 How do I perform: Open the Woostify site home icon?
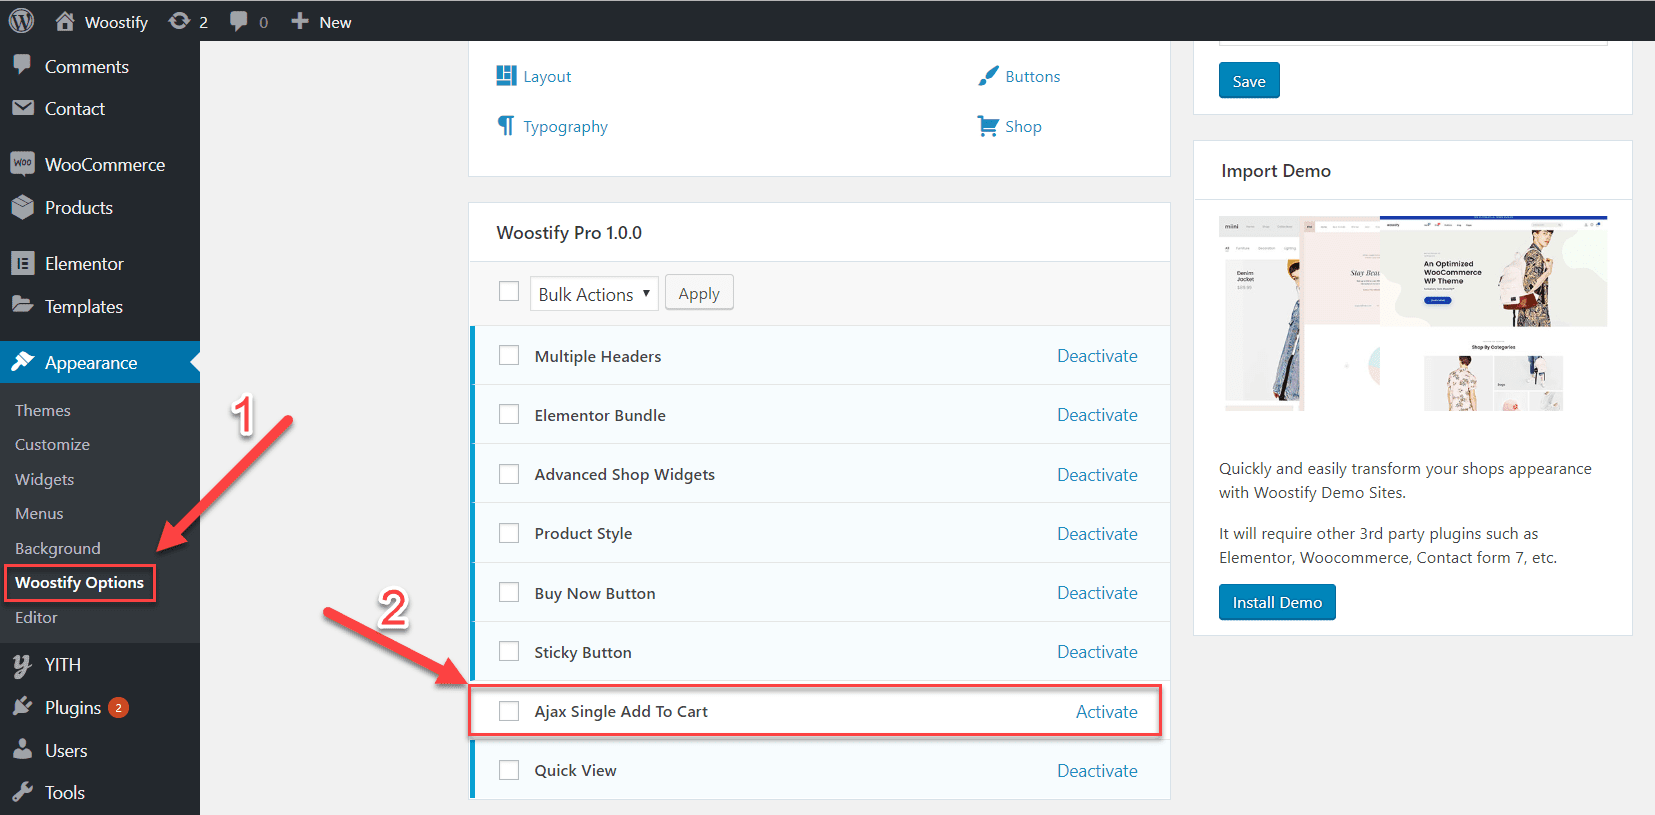pos(65,21)
